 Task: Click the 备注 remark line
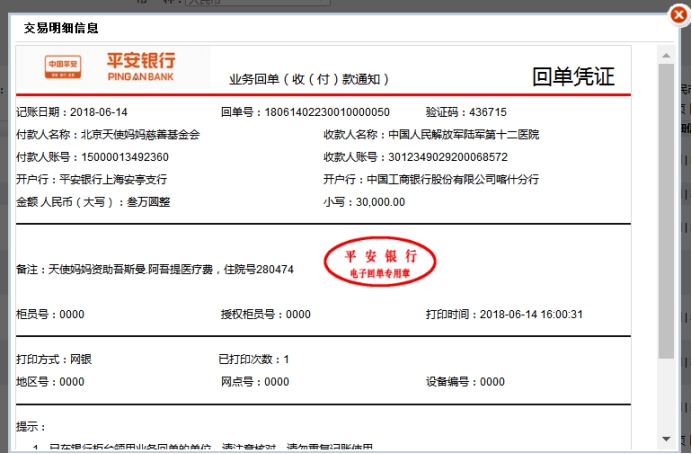pos(155,269)
